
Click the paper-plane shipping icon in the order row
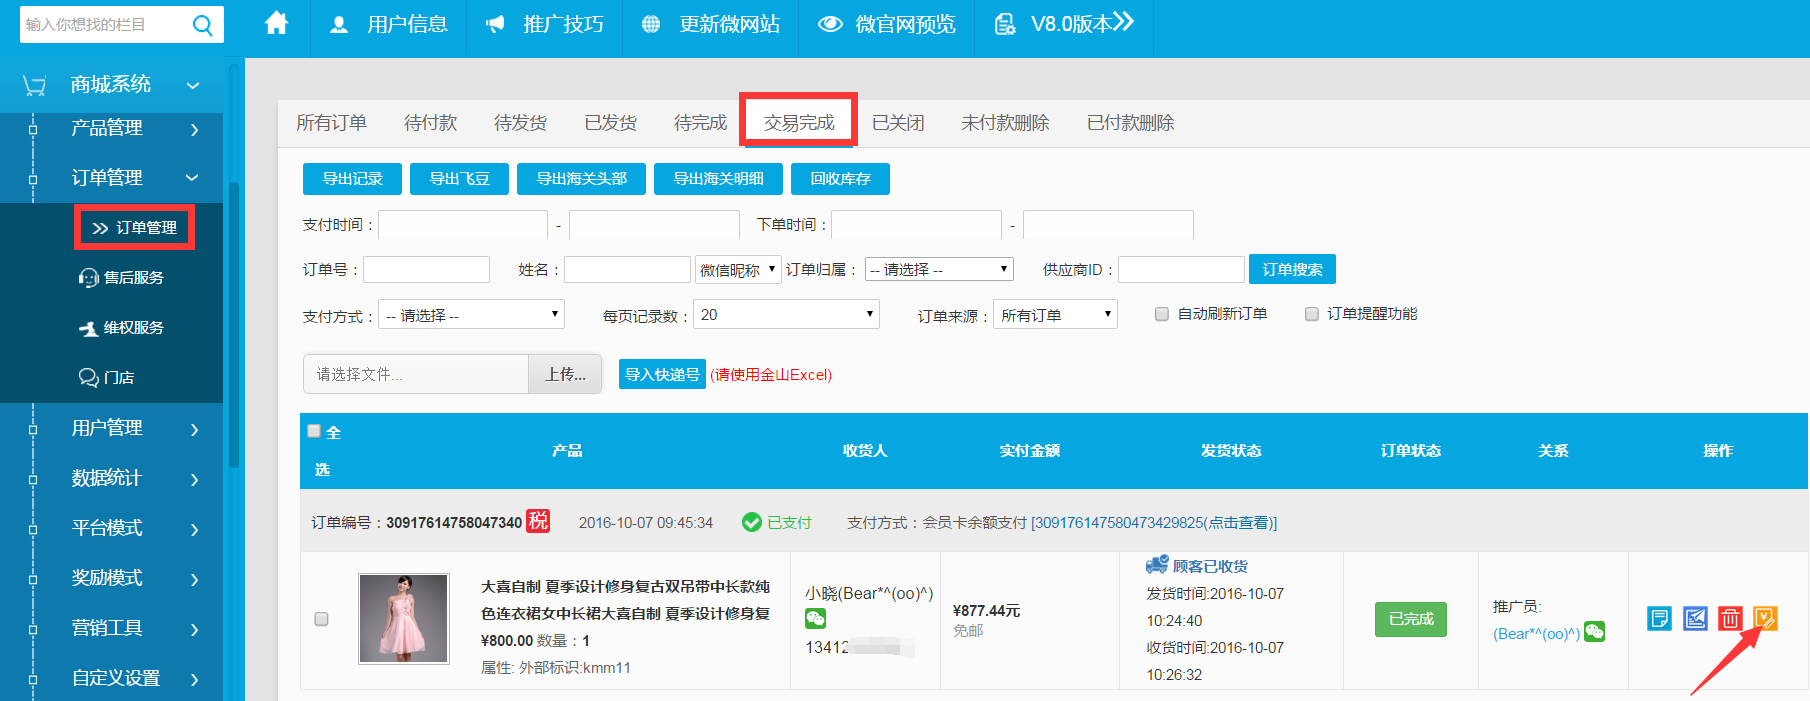[1695, 619]
